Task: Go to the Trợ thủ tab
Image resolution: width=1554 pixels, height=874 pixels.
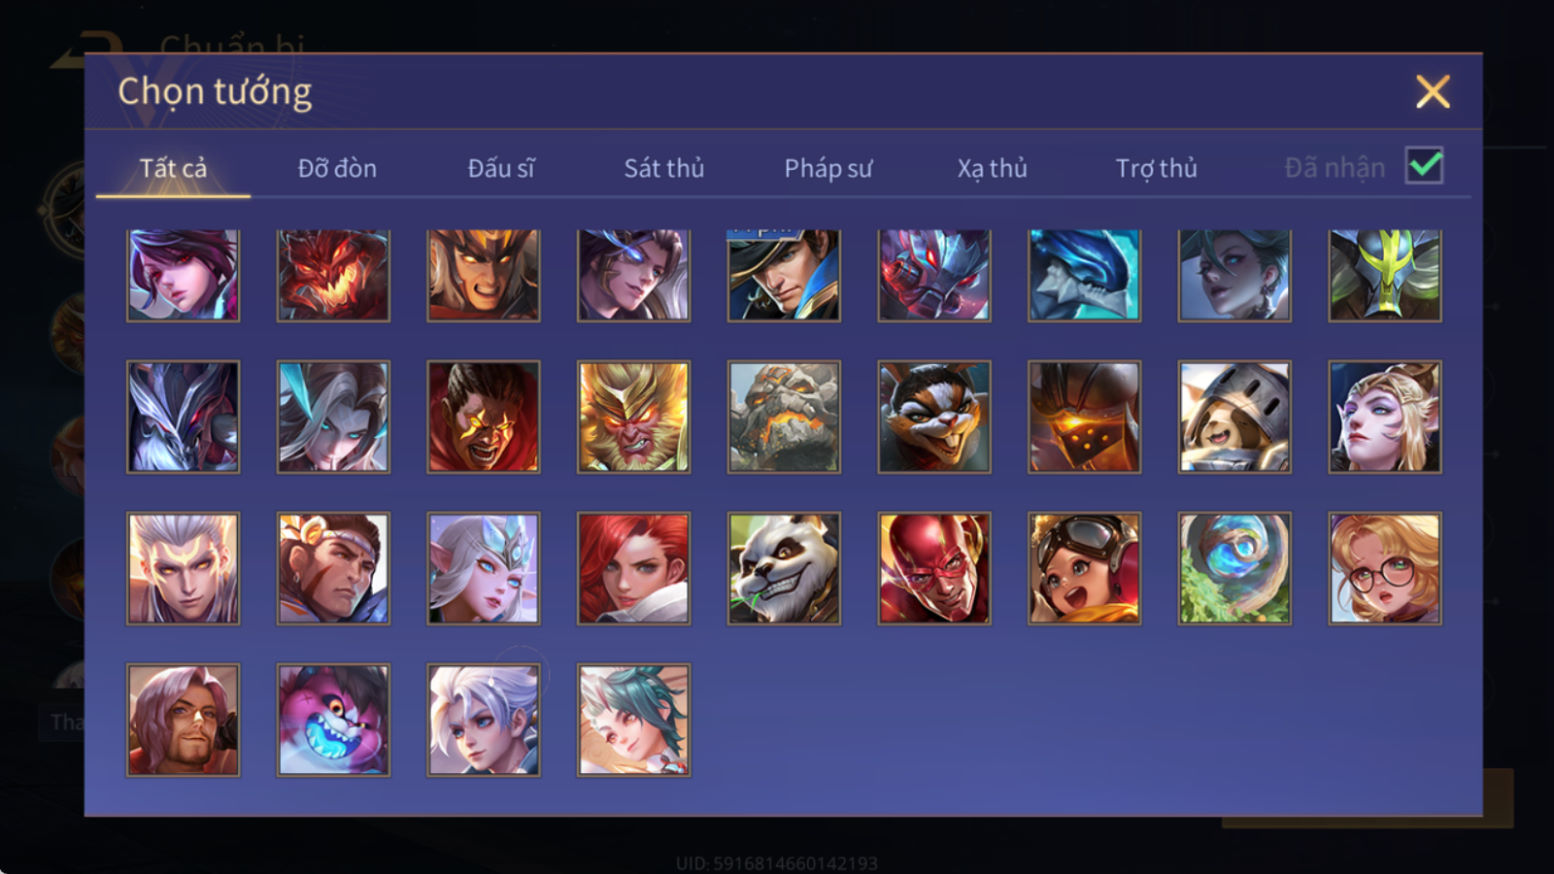Action: pyautogui.click(x=1156, y=168)
